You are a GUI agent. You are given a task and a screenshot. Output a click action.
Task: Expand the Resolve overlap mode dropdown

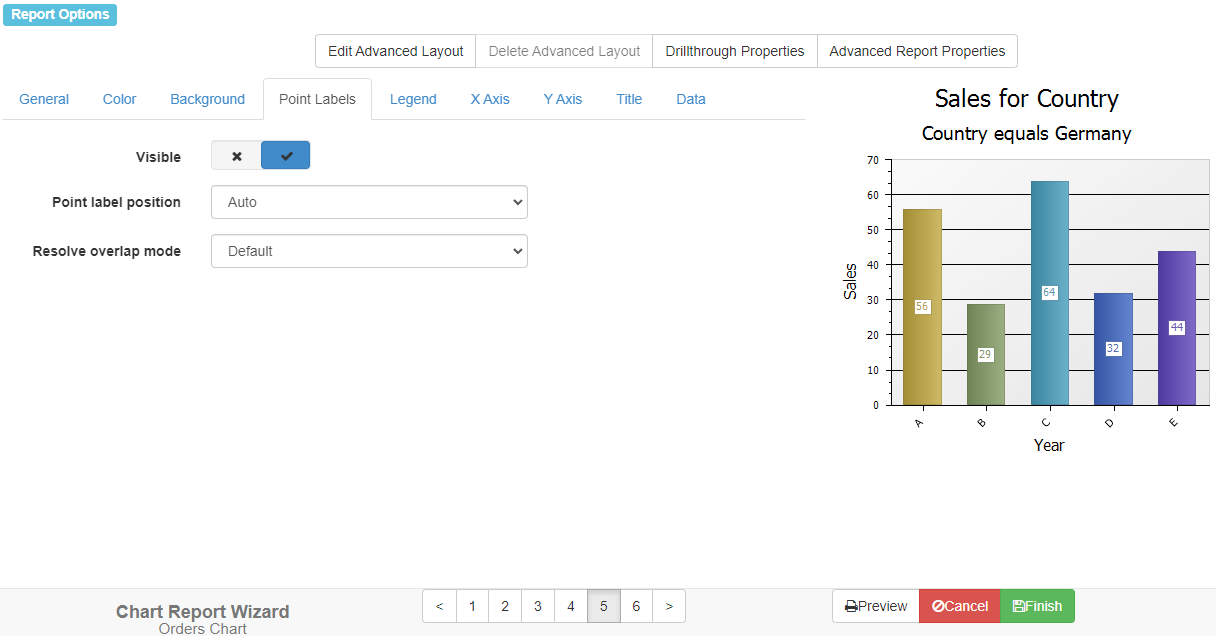click(x=369, y=251)
